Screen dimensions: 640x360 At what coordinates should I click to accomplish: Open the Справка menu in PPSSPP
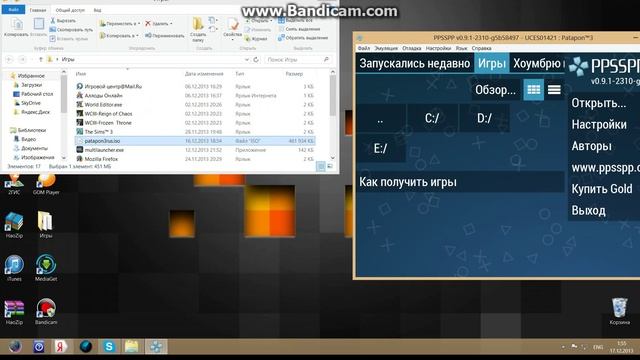click(x=482, y=48)
